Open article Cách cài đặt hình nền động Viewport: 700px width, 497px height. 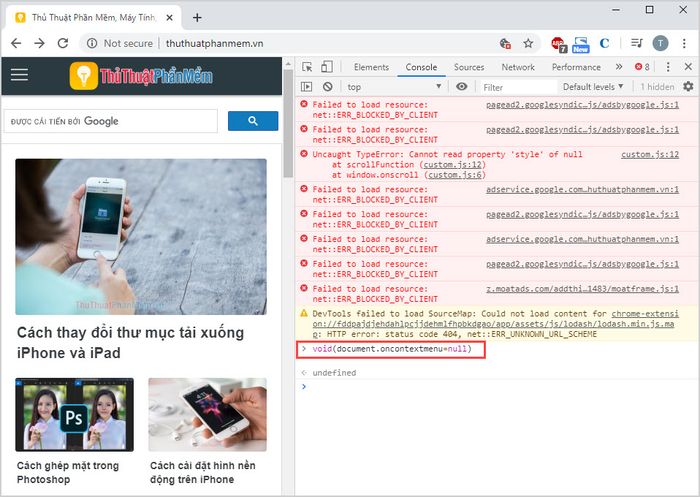203,472
